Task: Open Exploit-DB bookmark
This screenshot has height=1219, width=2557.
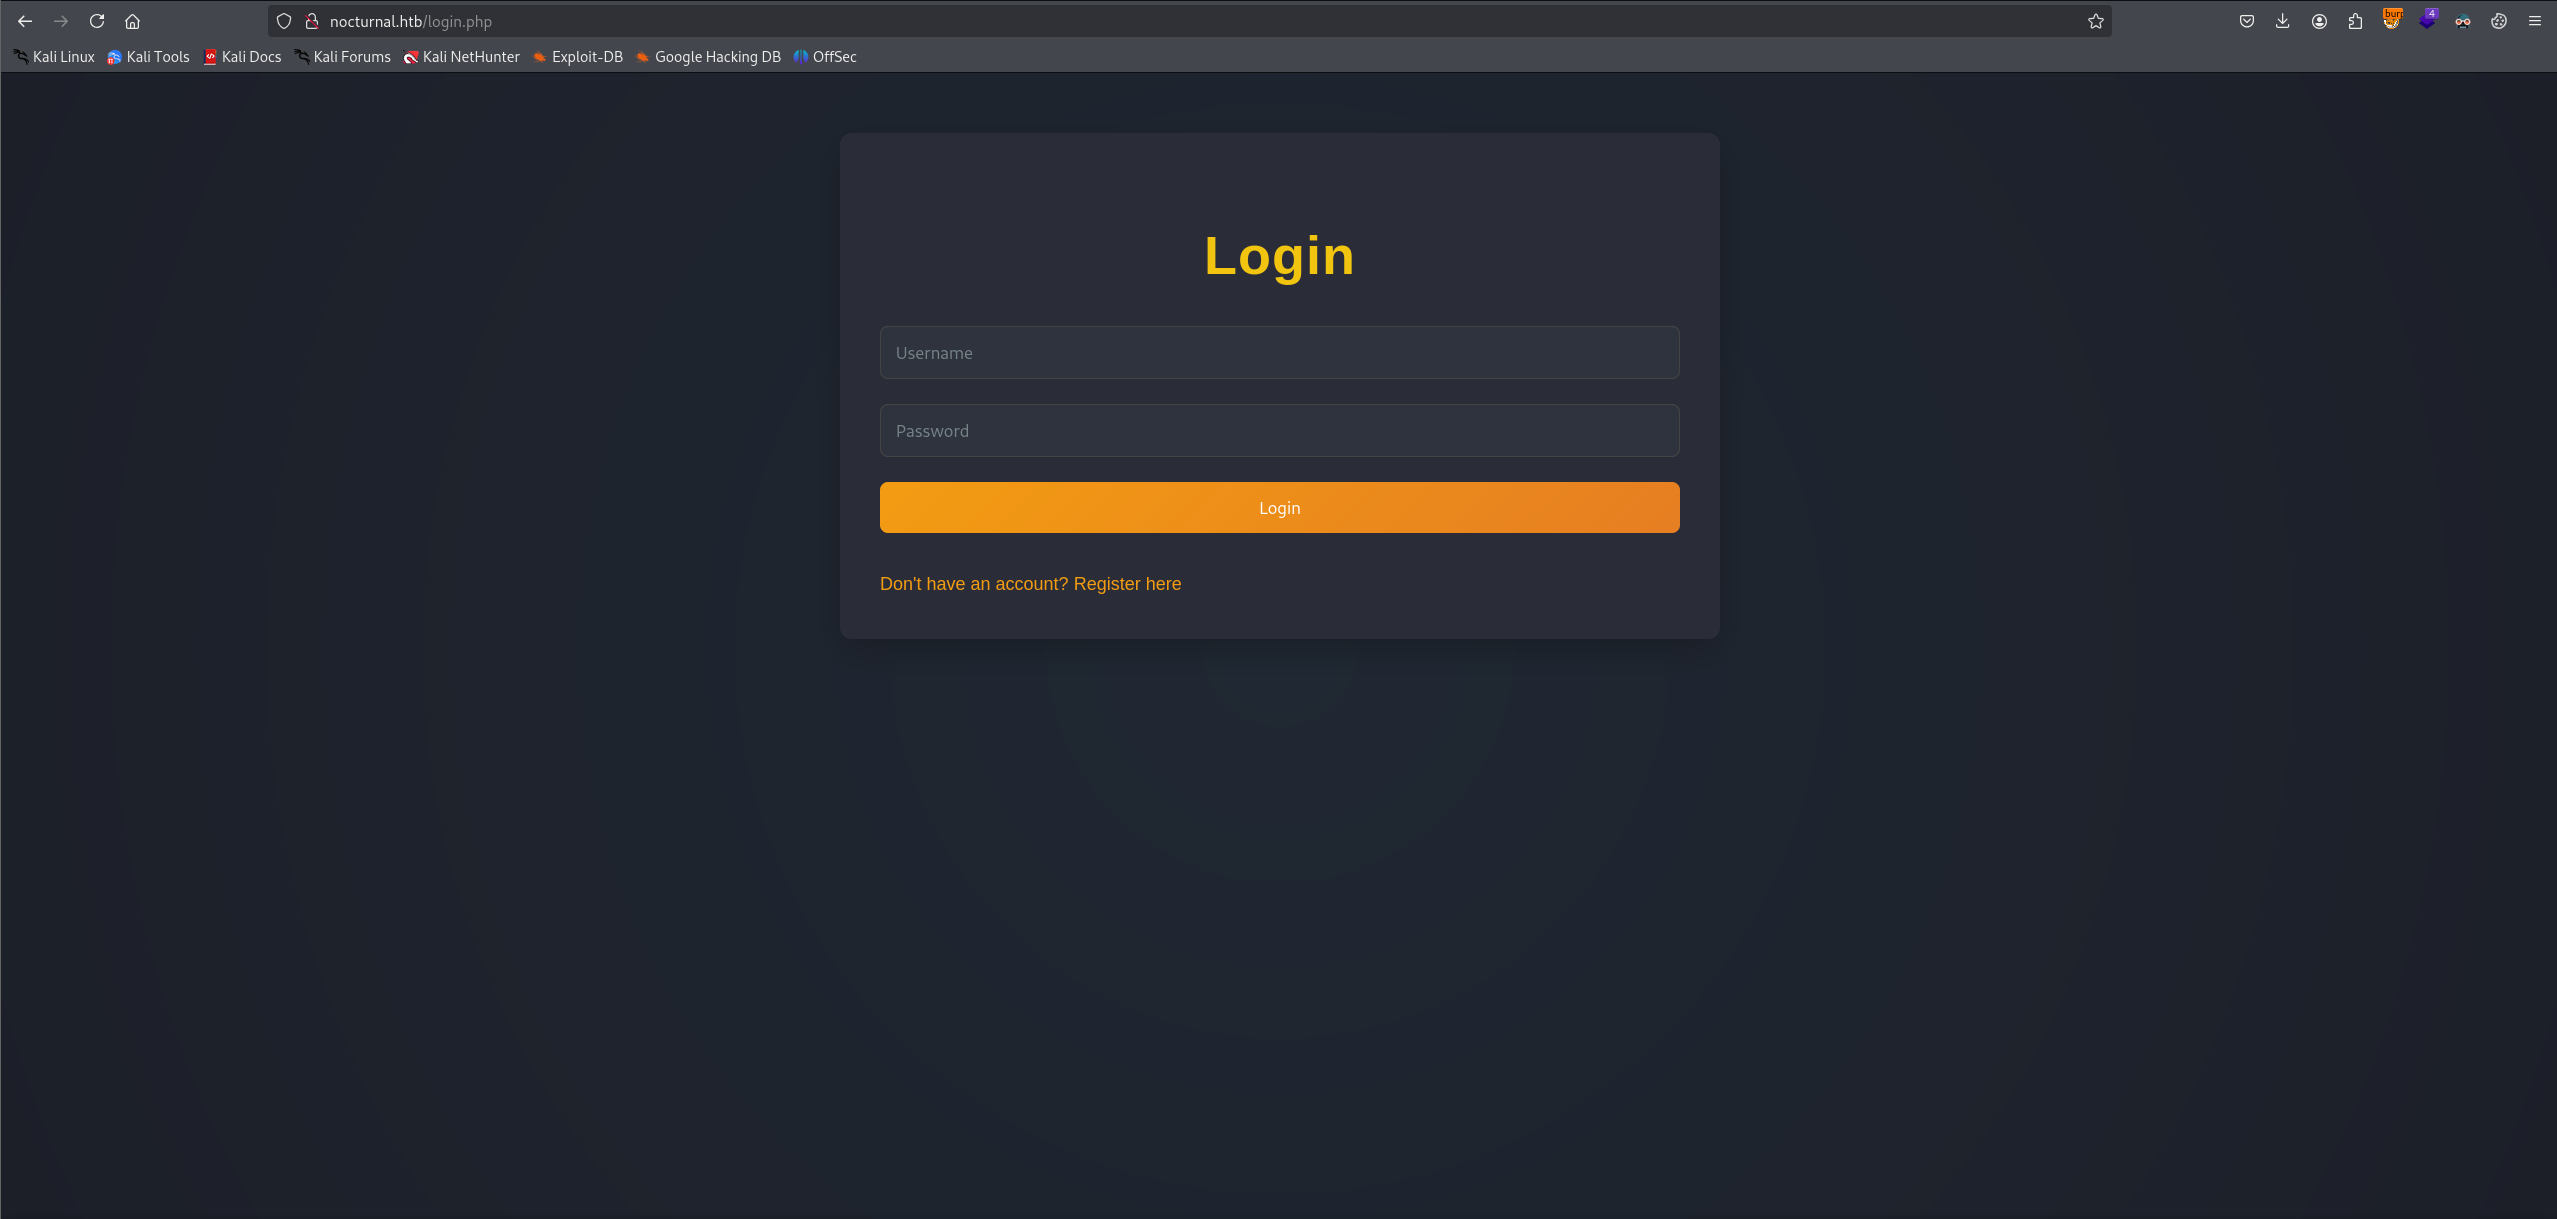Action: [x=577, y=57]
